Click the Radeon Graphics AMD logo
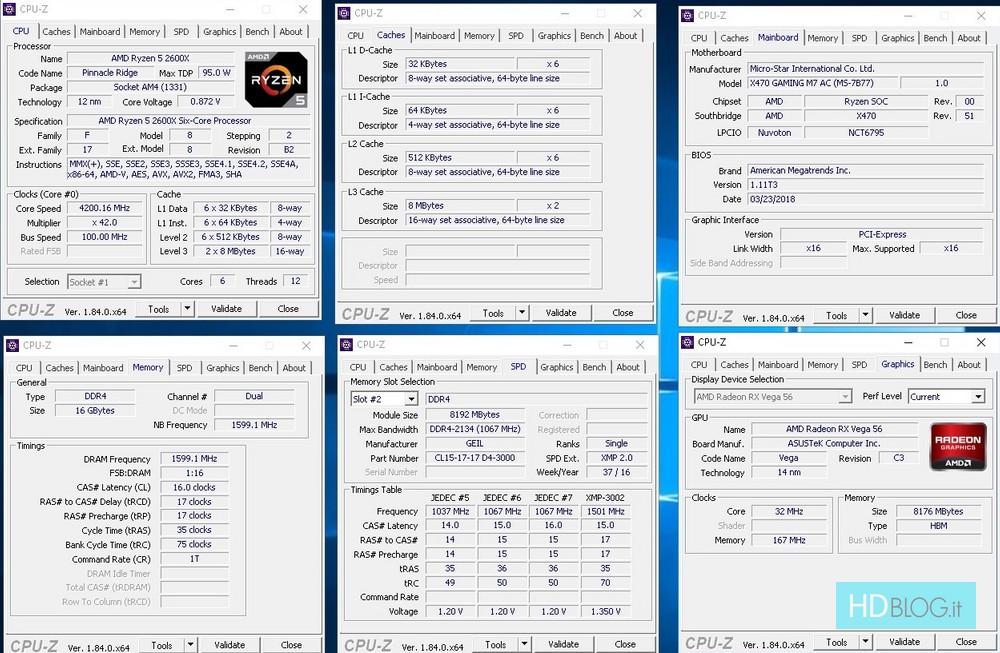 coord(958,446)
